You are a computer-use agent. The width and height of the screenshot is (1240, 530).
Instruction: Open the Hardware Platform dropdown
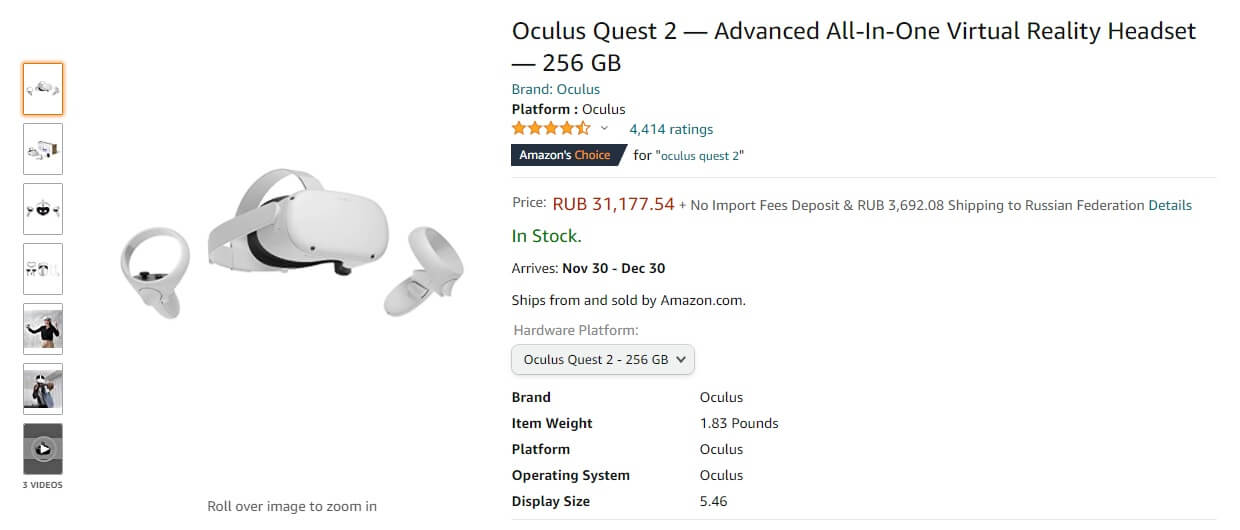[x=603, y=359]
